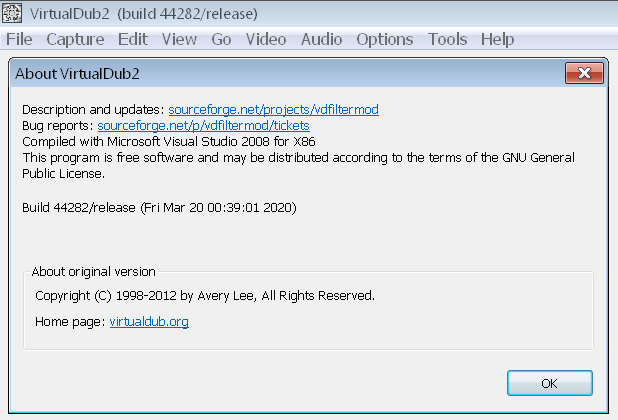The width and height of the screenshot is (618, 420).
Task: Open the View menu
Action: [179, 40]
